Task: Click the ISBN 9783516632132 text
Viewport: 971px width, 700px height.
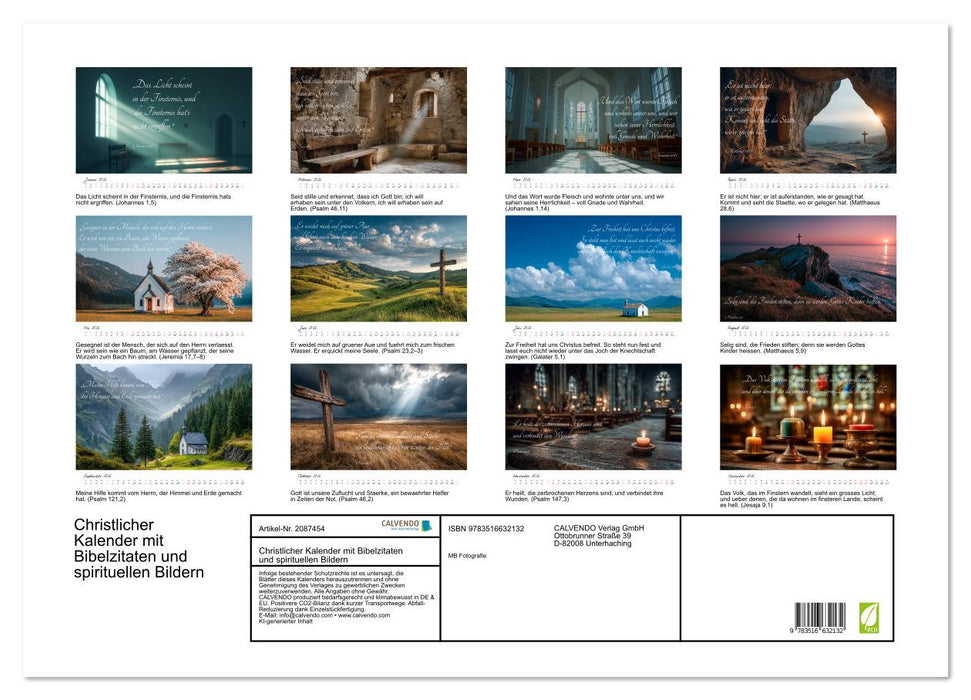Action: pos(486,529)
